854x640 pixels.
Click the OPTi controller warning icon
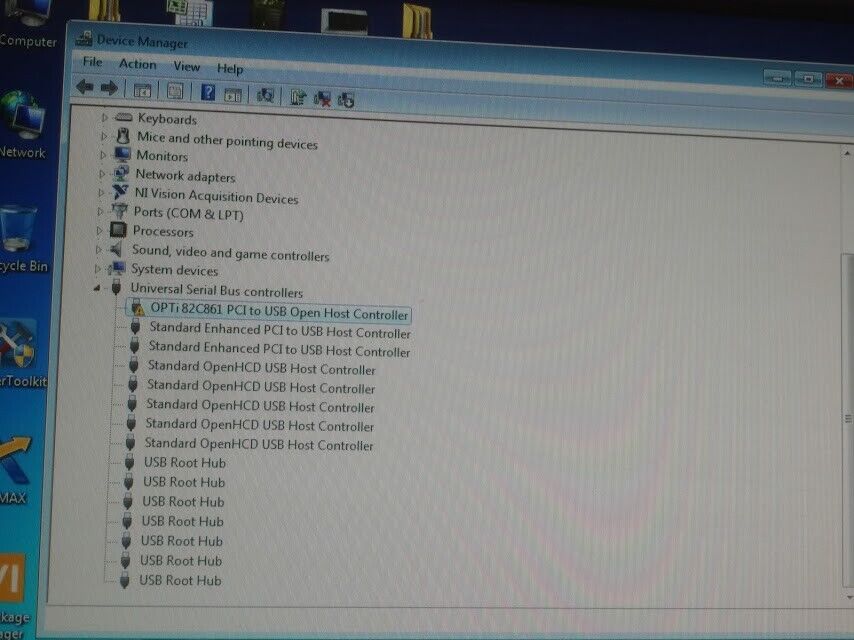point(138,307)
